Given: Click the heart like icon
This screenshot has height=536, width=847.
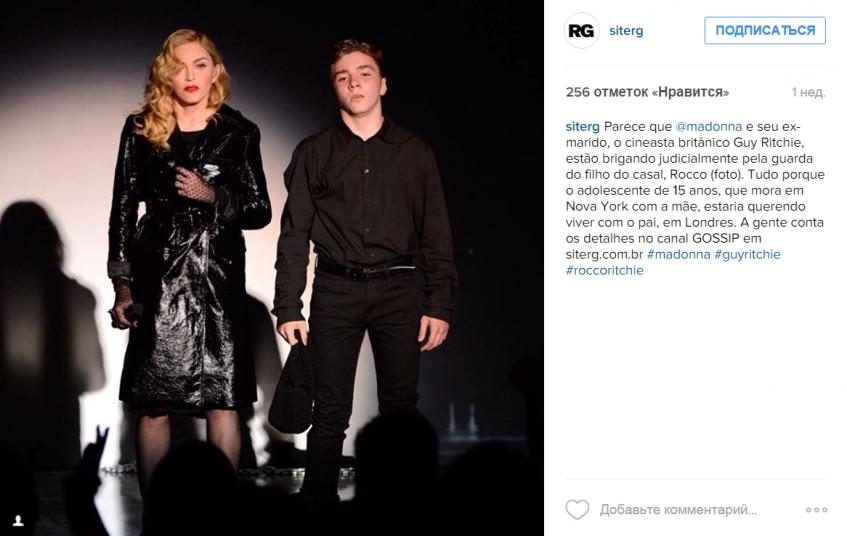Looking at the screenshot, I should point(577,510).
